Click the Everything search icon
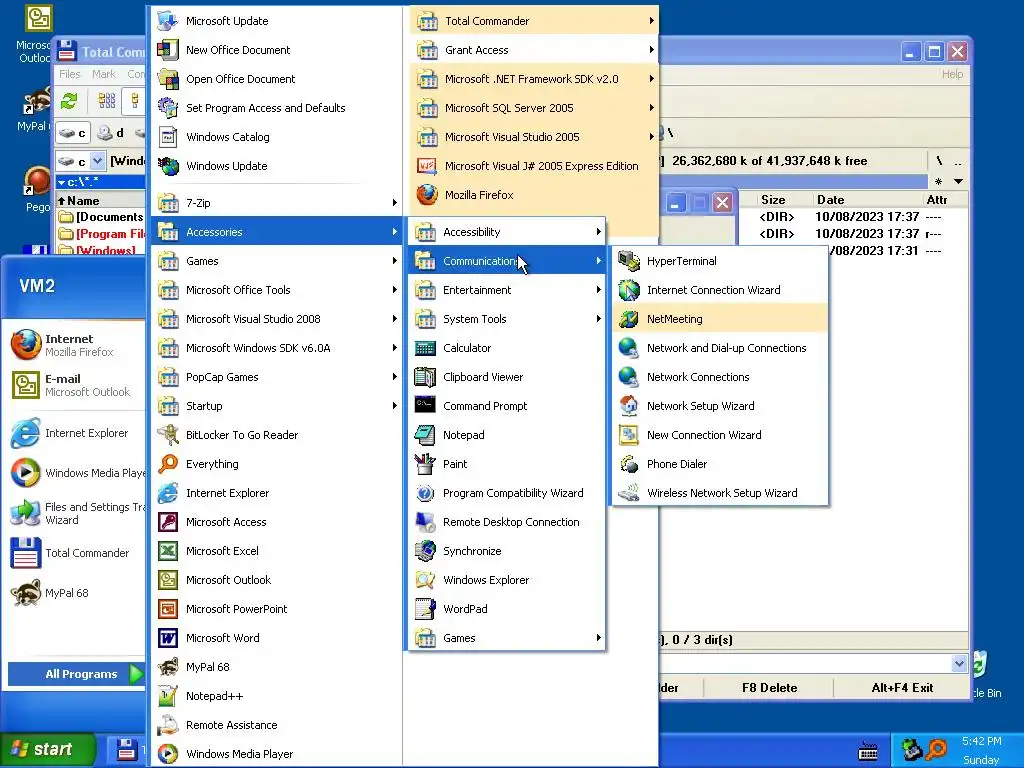The image size is (1024, 768). pyautogui.click(x=168, y=464)
